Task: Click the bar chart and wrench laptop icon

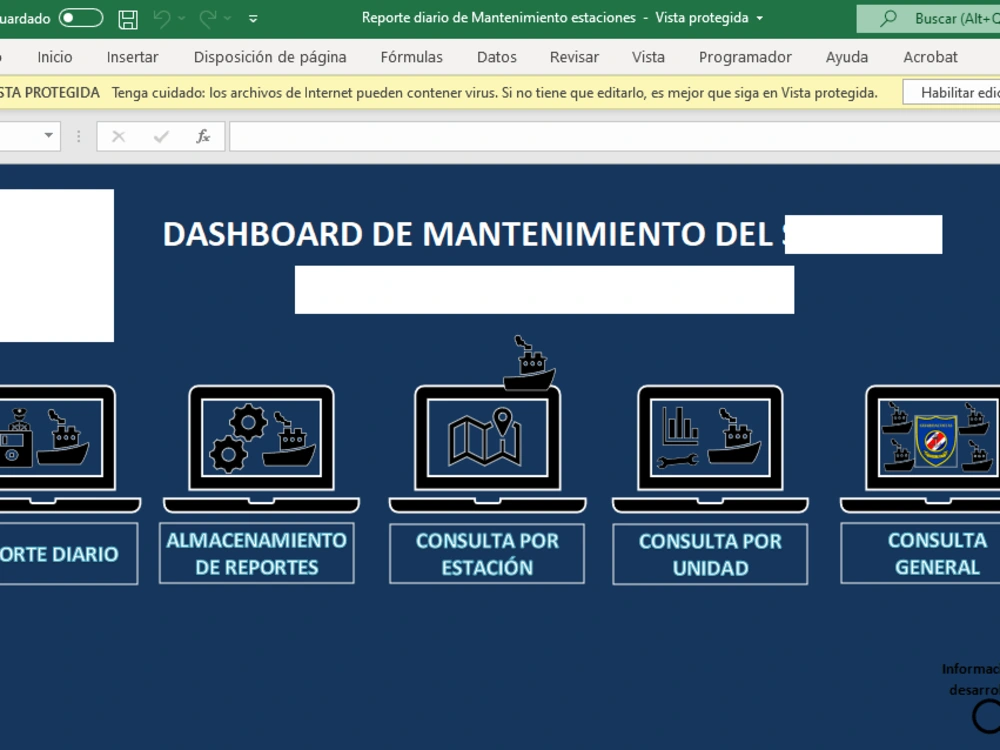Action: click(x=710, y=449)
